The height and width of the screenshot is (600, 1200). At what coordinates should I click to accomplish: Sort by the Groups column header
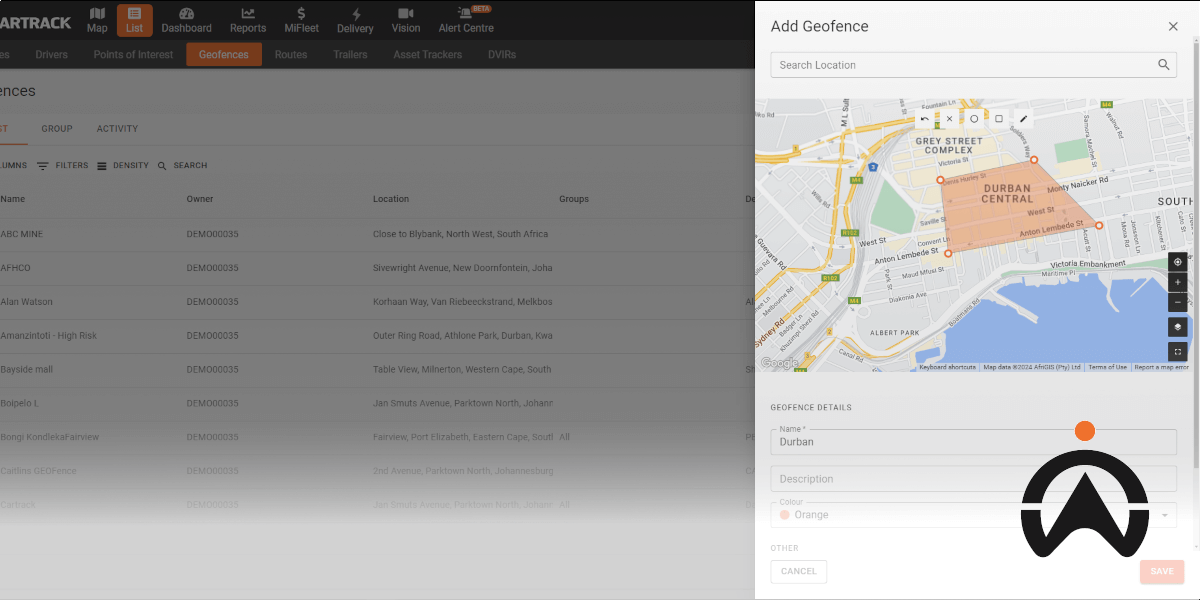tap(574, 199)
